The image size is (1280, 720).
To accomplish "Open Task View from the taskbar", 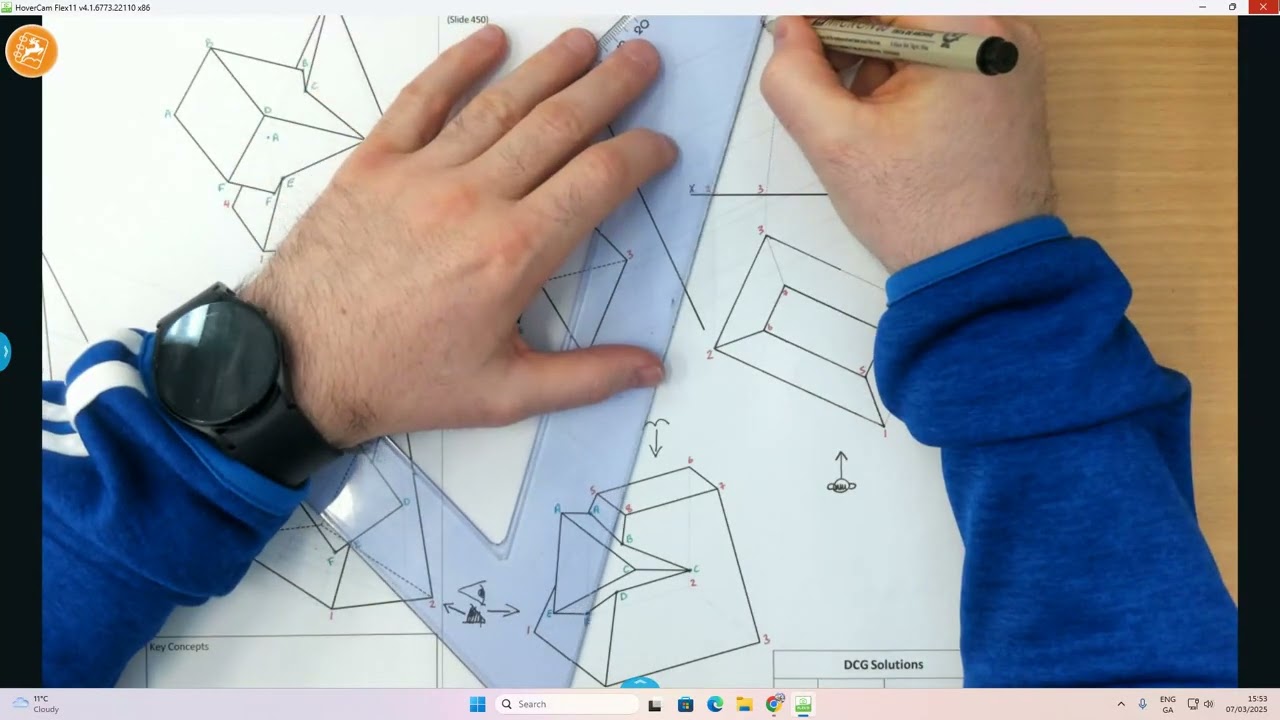I will point(655,704).
